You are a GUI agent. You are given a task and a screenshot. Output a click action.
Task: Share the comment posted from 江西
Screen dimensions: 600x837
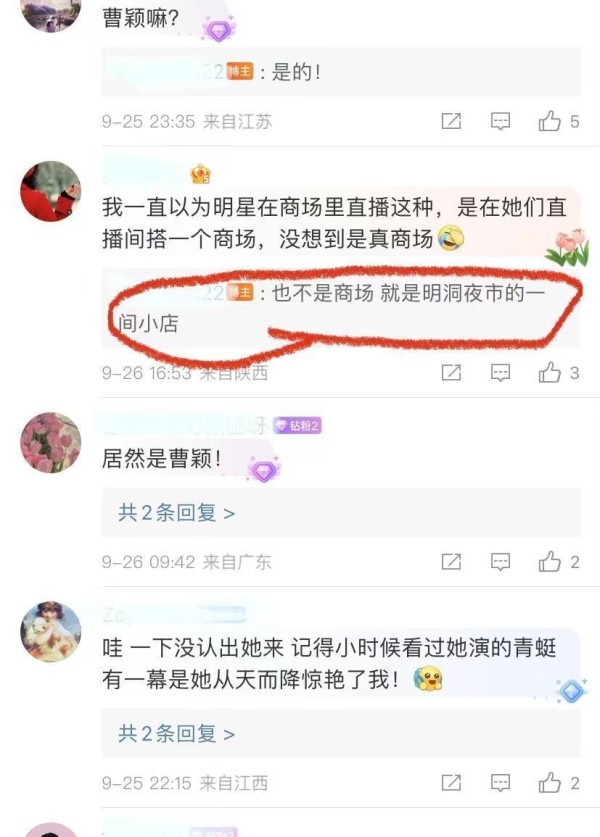pyautogui.click(x=451, y=783)
